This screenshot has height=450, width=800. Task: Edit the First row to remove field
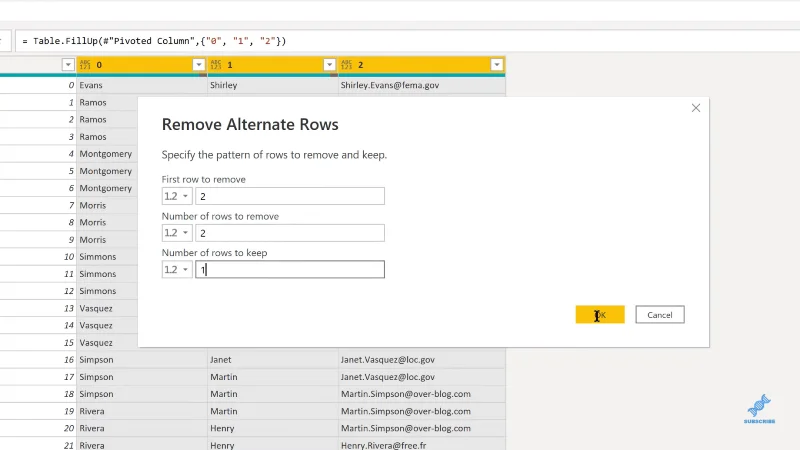(290, 196)
